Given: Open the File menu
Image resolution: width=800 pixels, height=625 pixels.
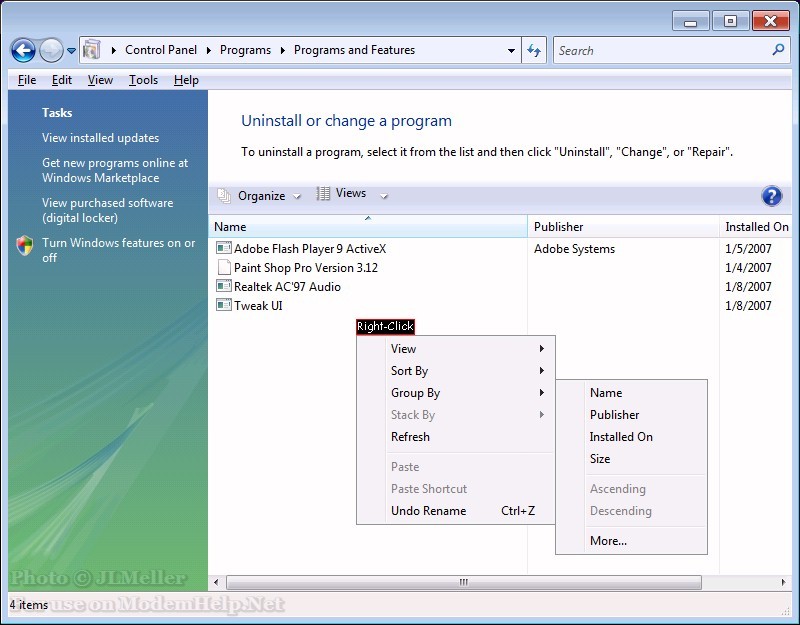Looking at the screenshot, I should (x=27, y=80).
